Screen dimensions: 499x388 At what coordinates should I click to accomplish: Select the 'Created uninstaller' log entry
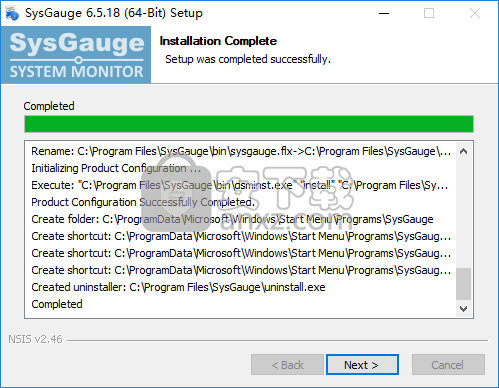(x=178, y=287)
